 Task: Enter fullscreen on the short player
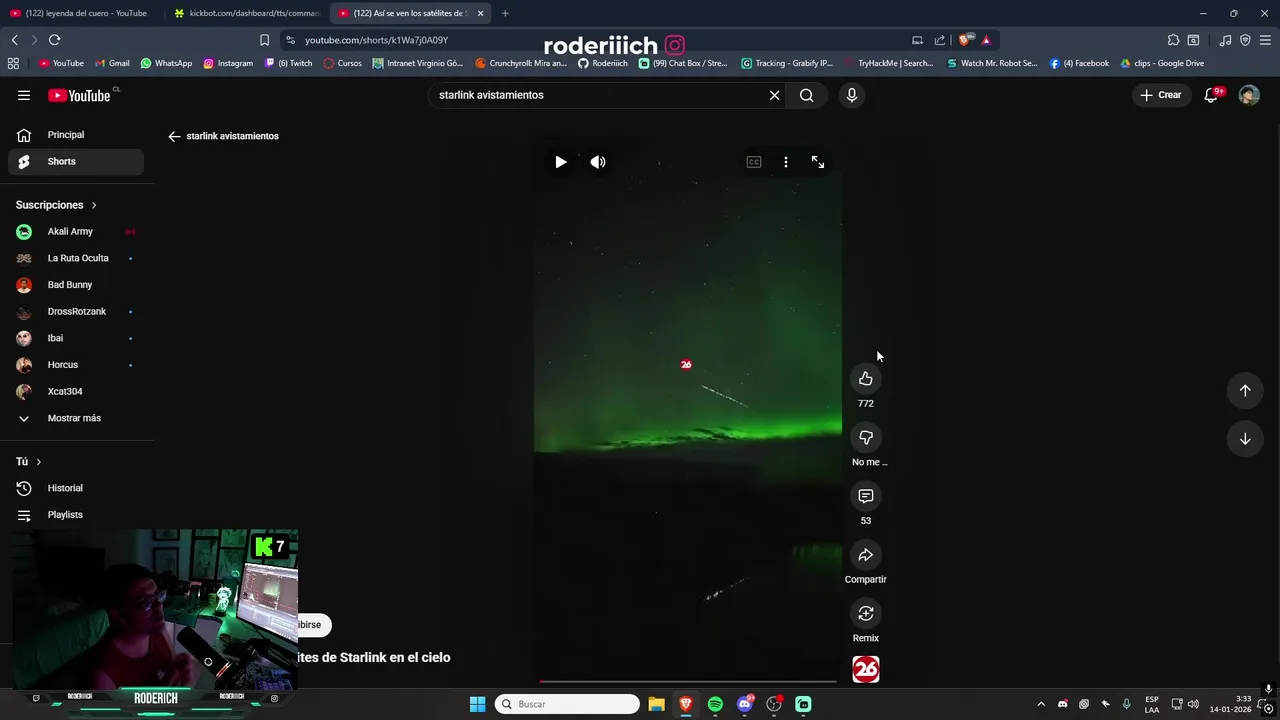pos(818,162)
